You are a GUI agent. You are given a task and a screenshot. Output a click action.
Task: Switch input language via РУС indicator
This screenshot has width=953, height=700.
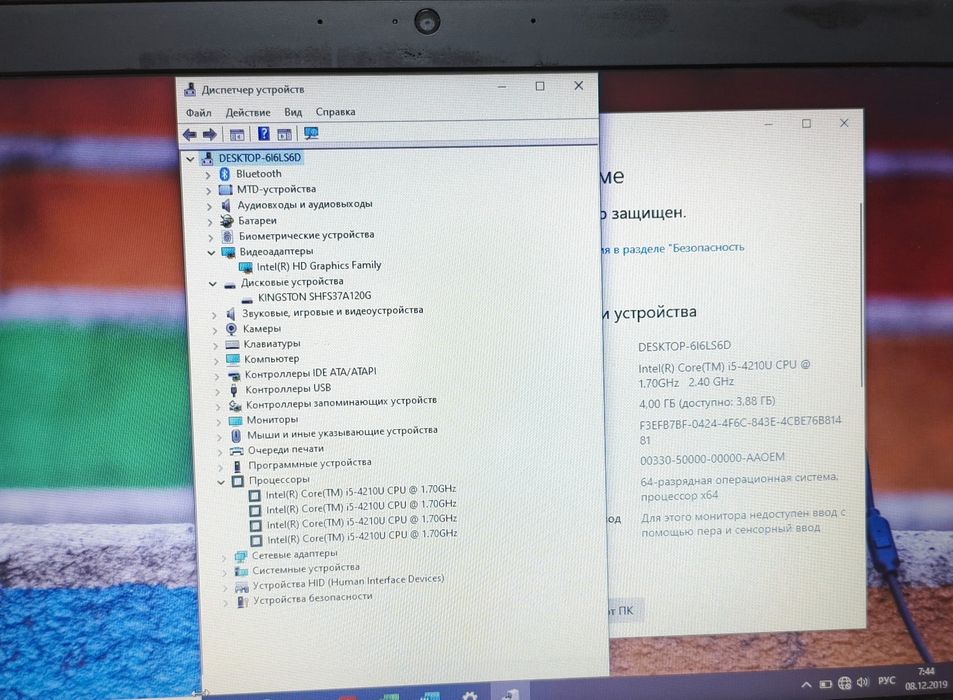tap(886, 681)
